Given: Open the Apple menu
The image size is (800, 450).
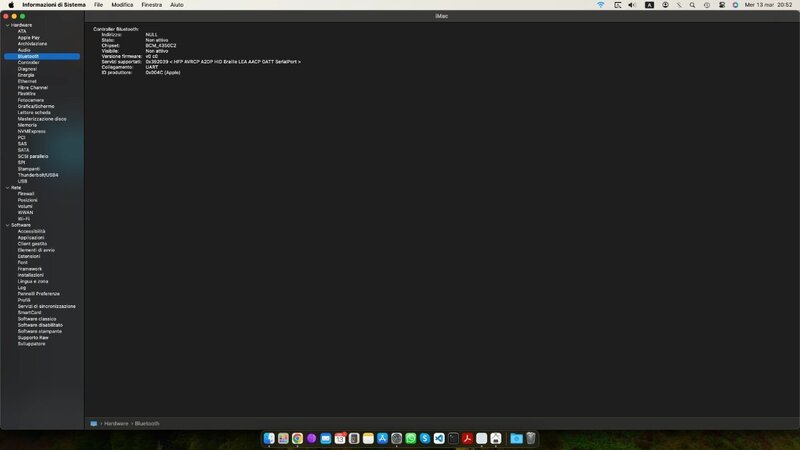Looking at the screenshot, I should tap(11, 5).
